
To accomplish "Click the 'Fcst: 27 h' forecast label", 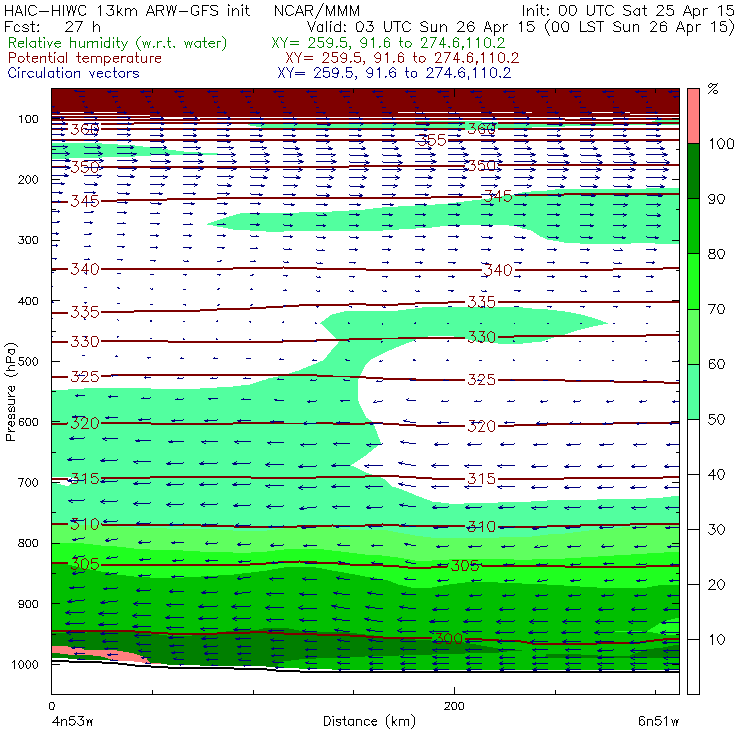I will point(52,26).
